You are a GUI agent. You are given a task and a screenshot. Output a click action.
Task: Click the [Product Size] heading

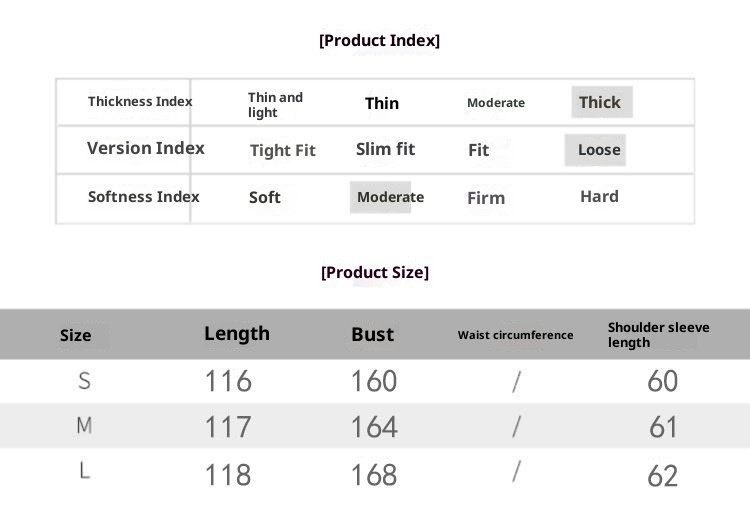click(x=375, y=273)
